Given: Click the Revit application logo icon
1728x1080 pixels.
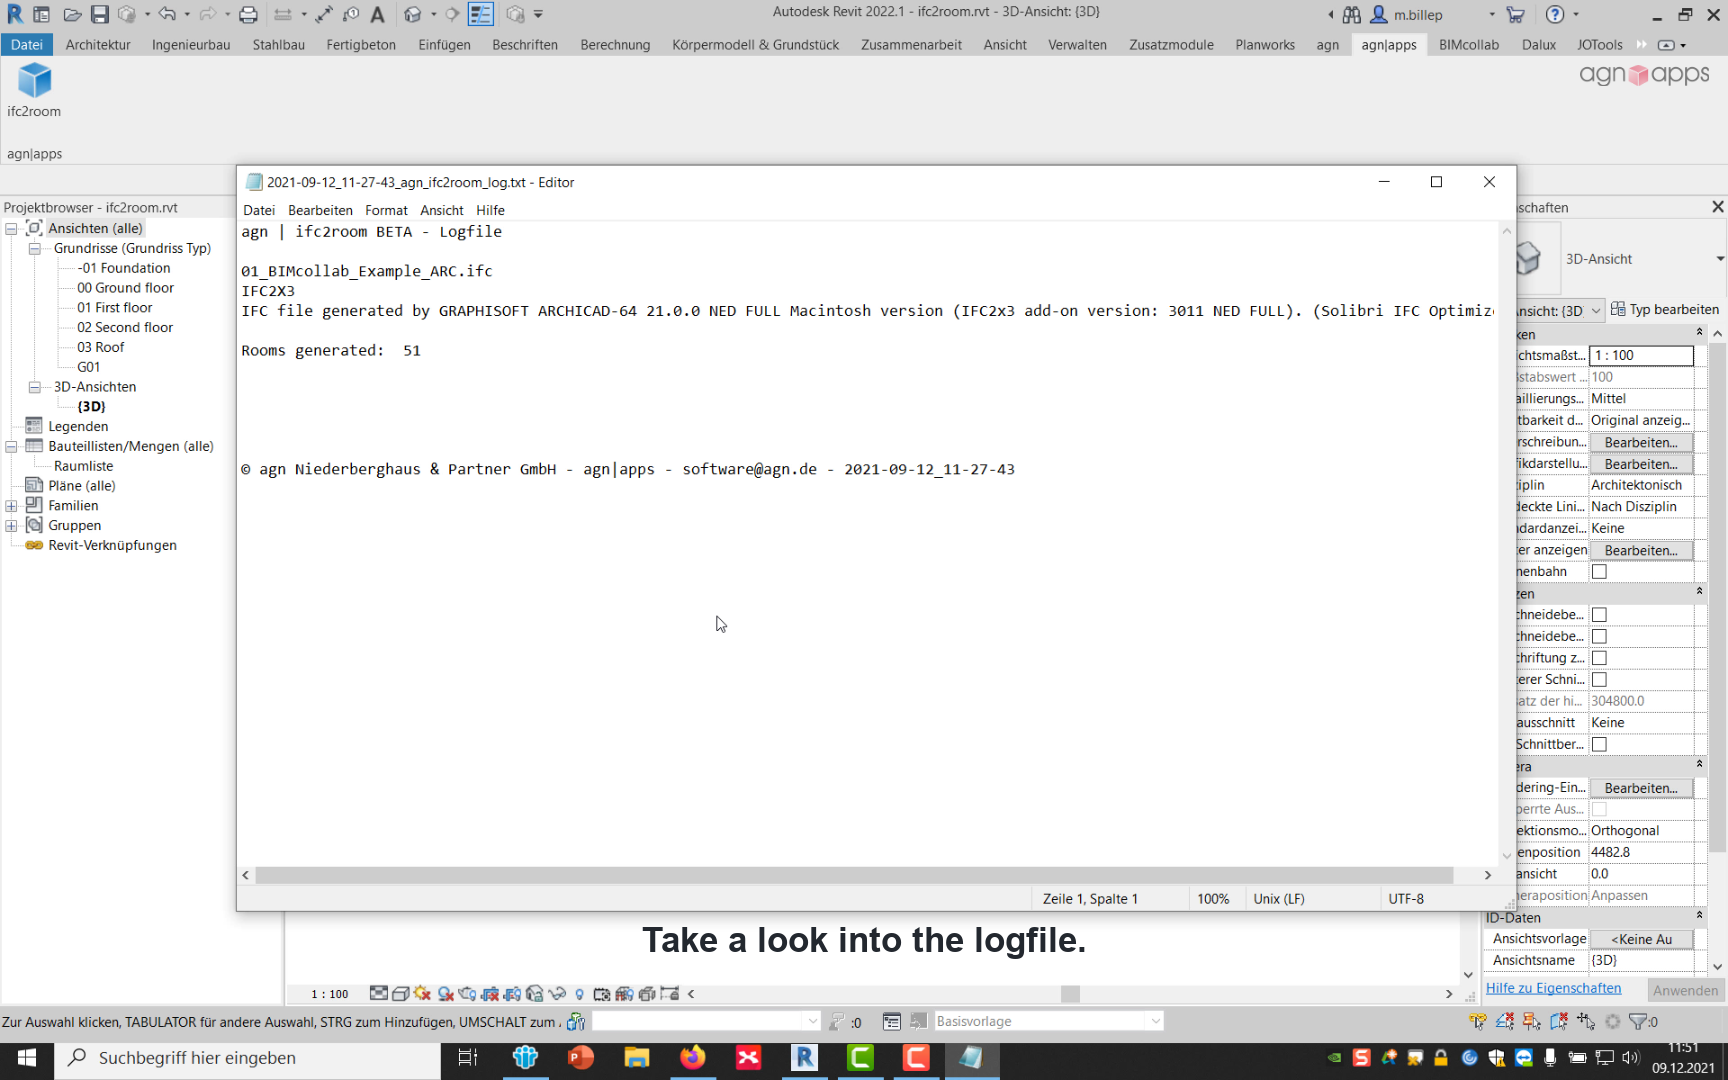Looking at the screenshot, I should (14, 14).
